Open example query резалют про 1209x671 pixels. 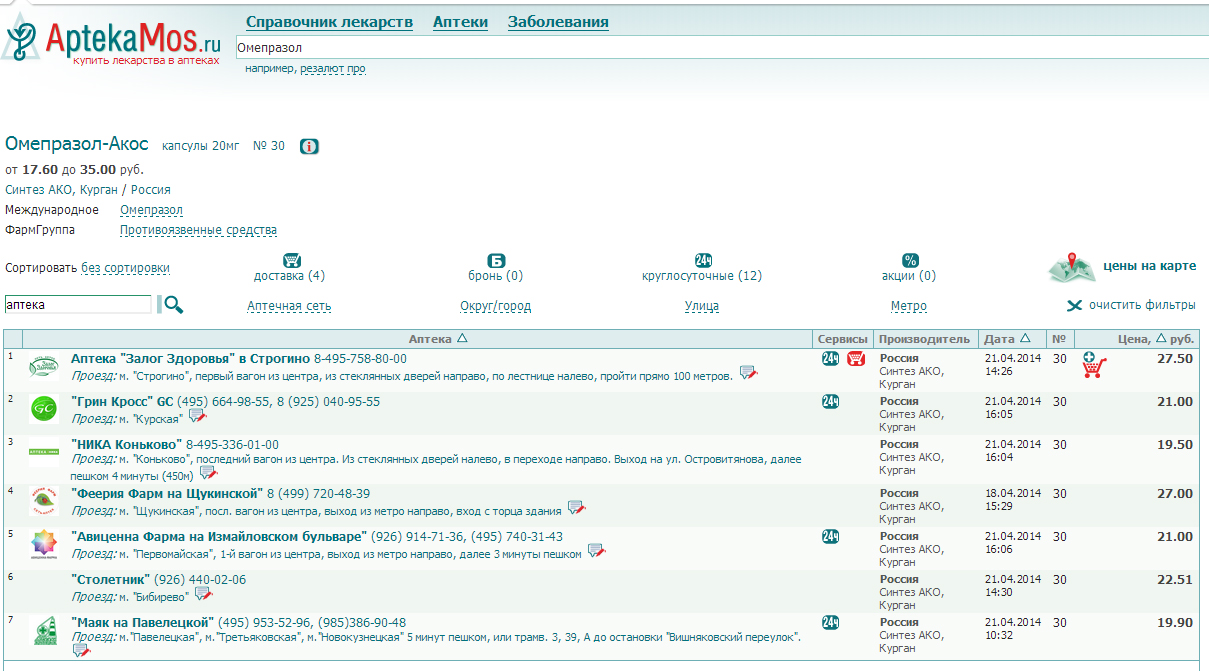(x=333, y=69)
